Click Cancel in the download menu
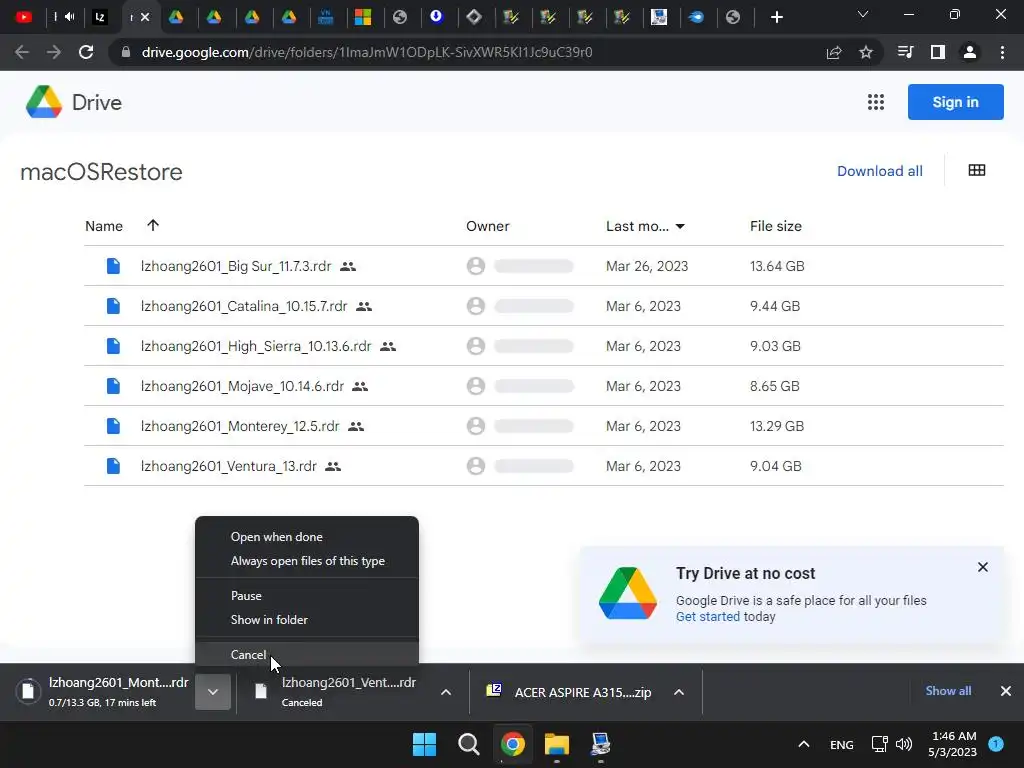The image size is (1024, 768). click(x=307, y=654)
